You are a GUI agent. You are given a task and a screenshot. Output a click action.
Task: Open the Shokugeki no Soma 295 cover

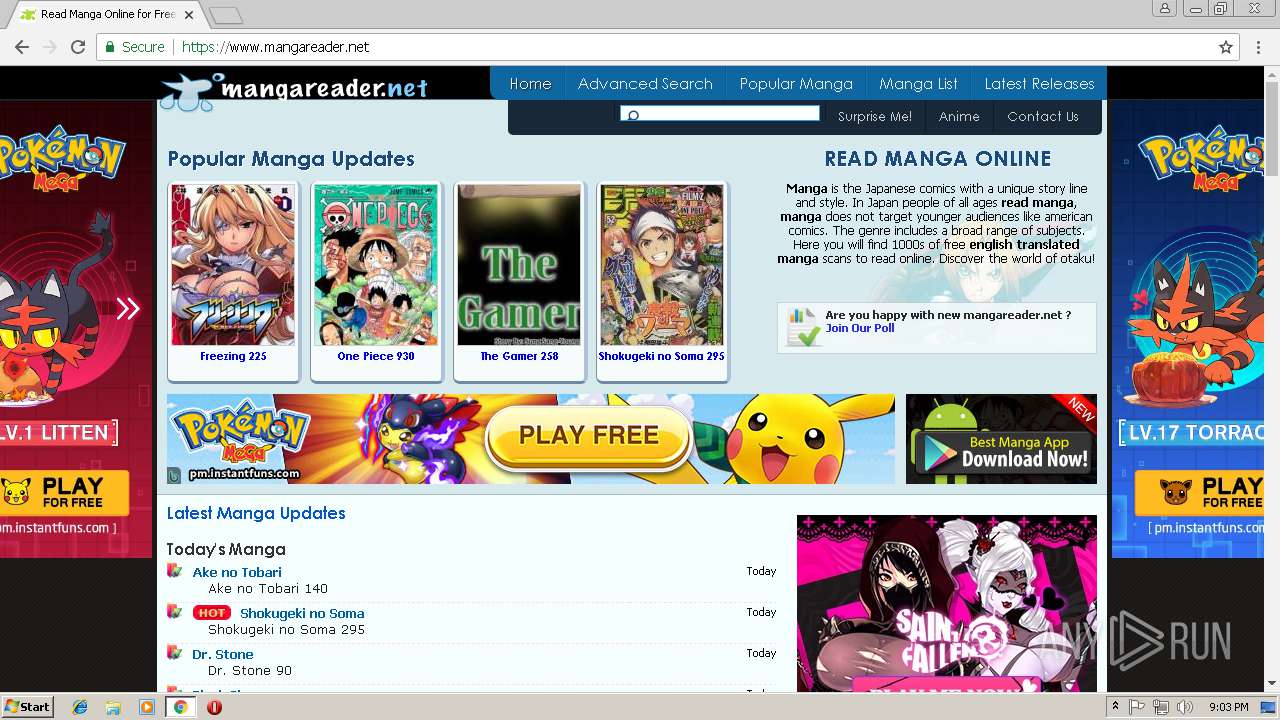(662, 265)
